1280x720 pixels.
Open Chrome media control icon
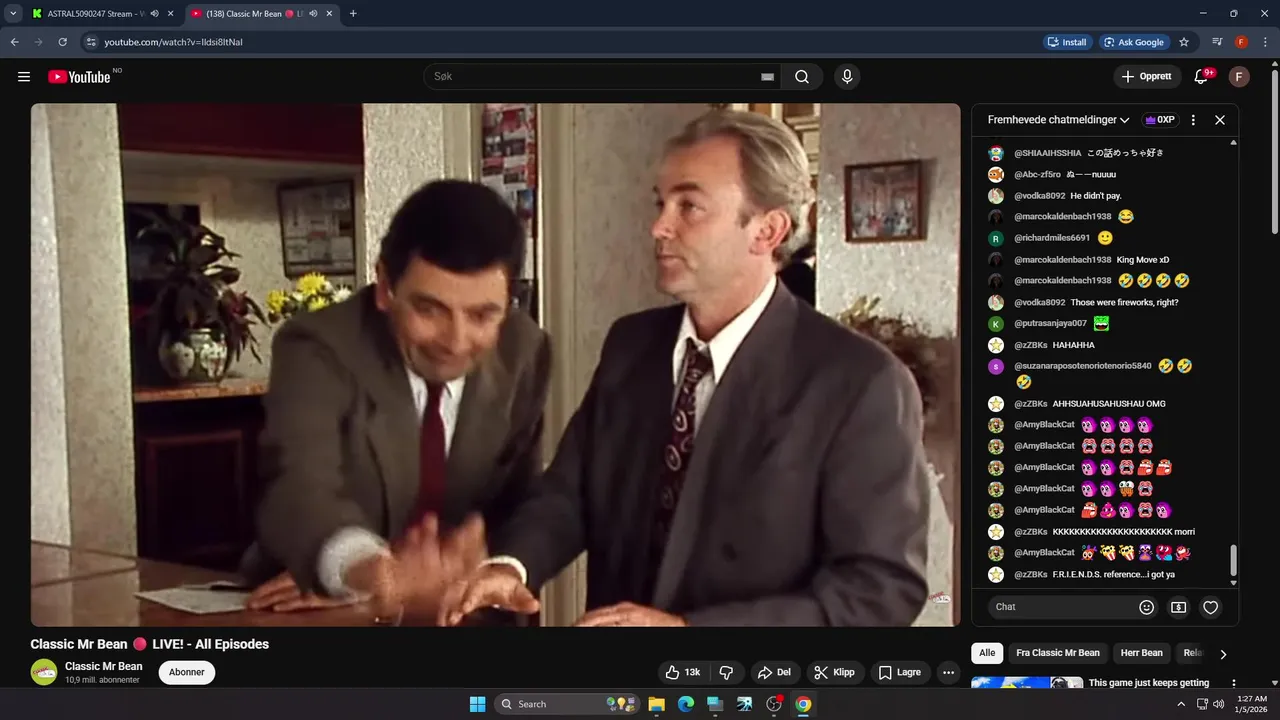point(1217,42)
